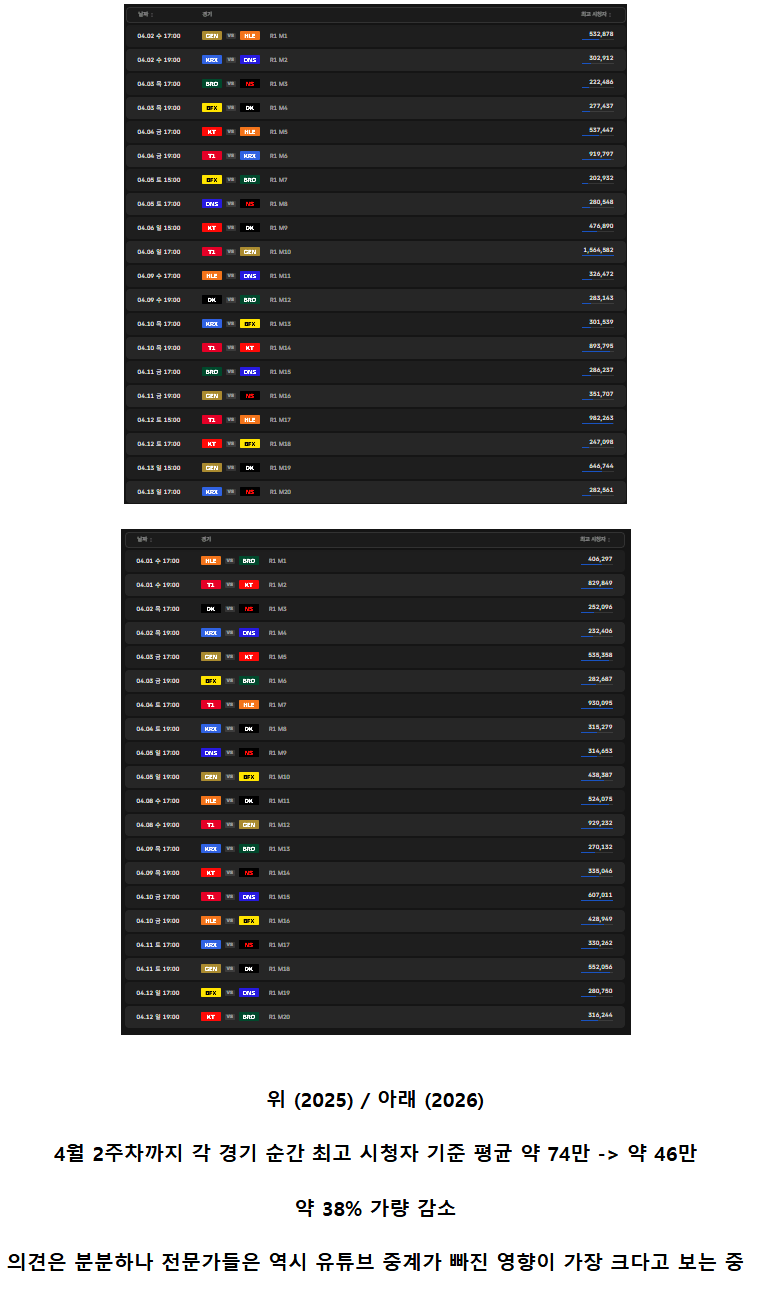Select KRX badge in T1 vs KRX match

pyautogui.click(x=249, y=155)
